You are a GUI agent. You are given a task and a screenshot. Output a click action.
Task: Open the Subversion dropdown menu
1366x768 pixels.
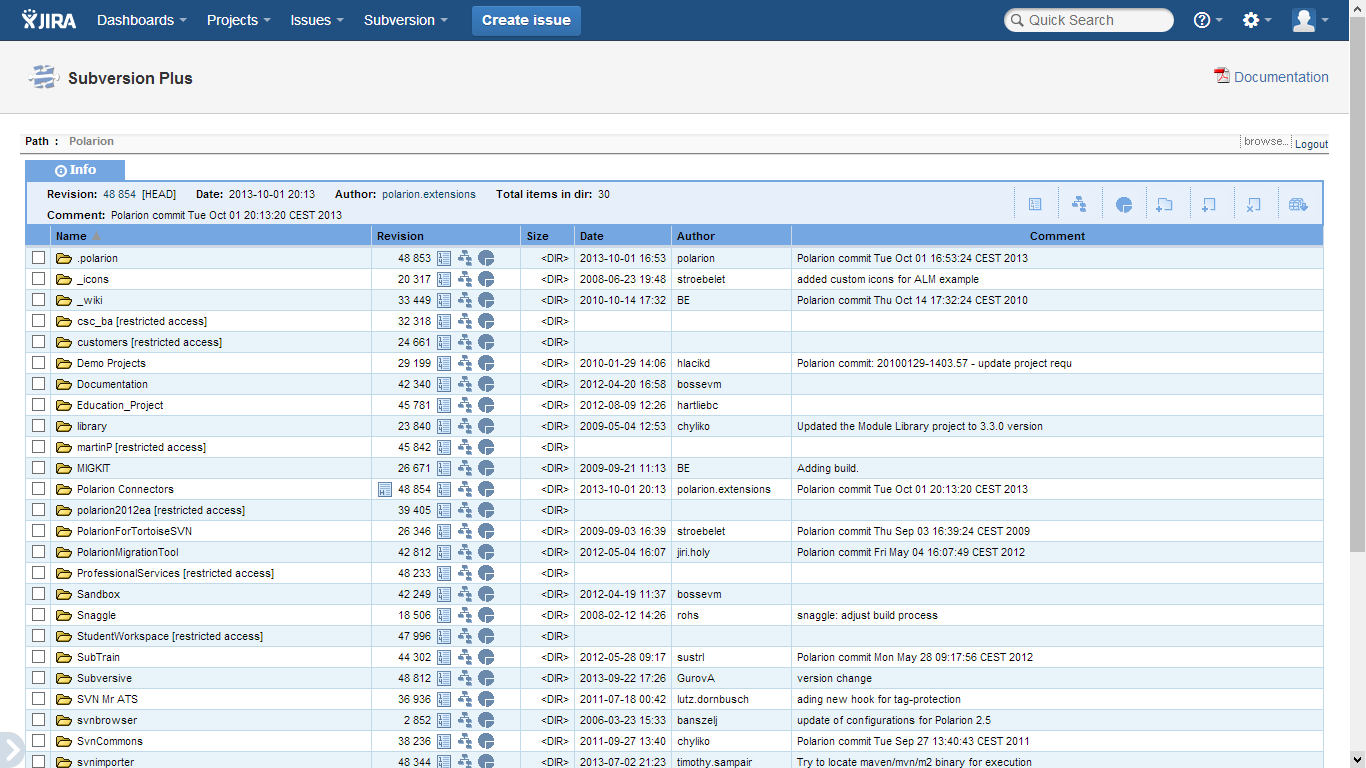click(x=406, y=20)
